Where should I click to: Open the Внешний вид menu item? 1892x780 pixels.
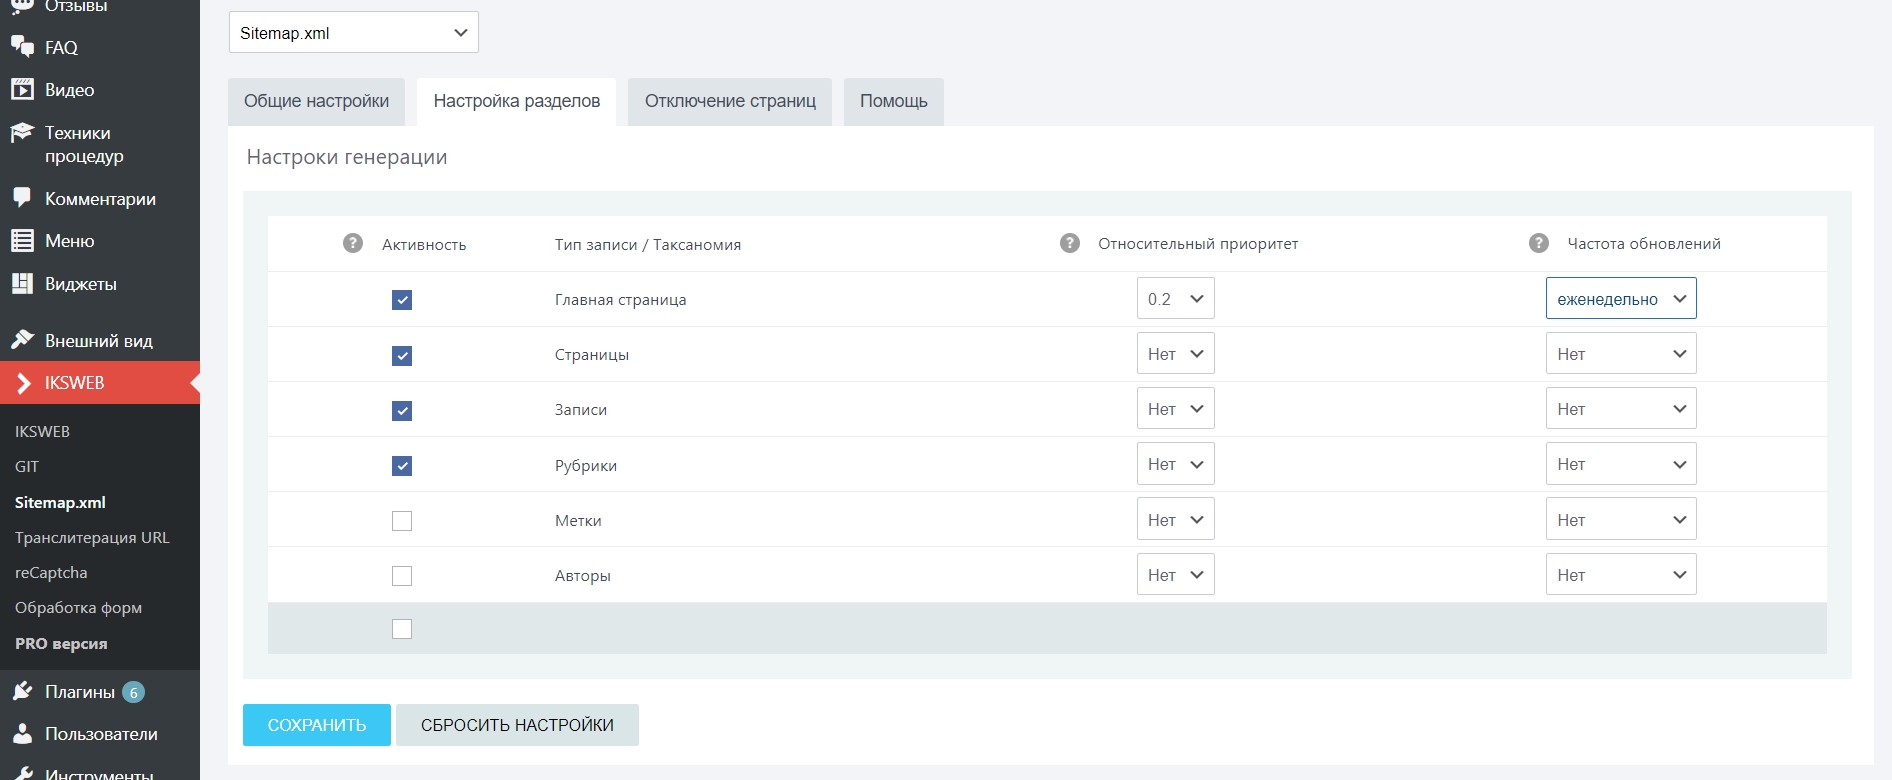[x=100, y=340]
